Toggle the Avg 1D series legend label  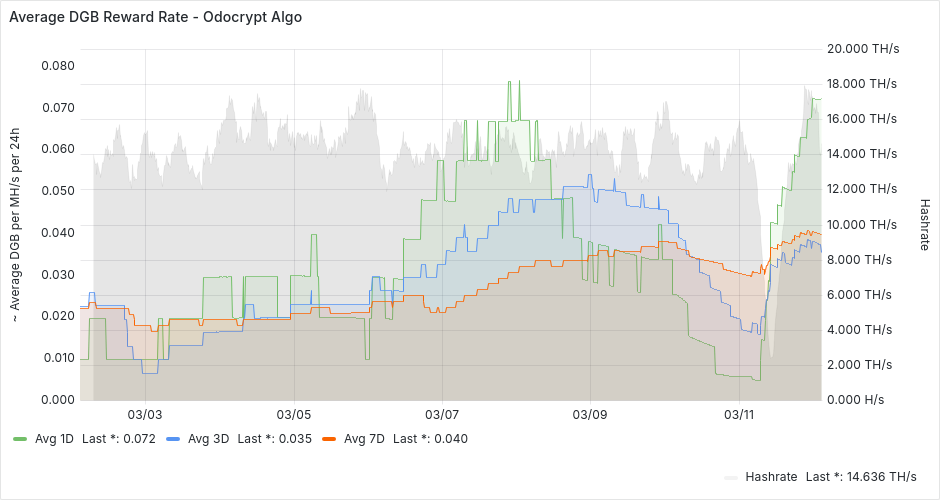(x=52, y=438)
